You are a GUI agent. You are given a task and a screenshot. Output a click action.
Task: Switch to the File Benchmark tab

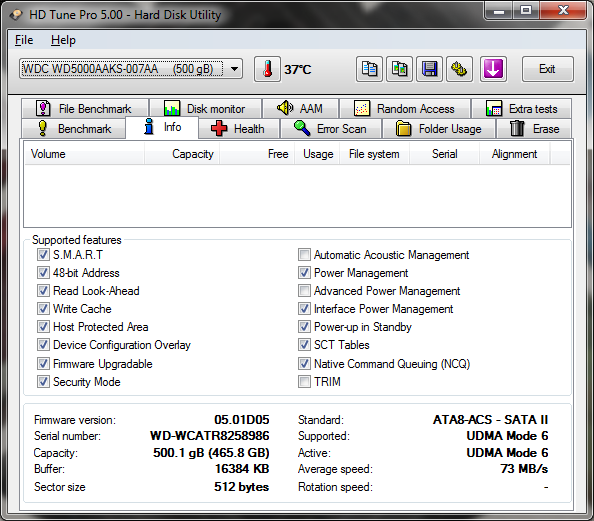point(85,109)
